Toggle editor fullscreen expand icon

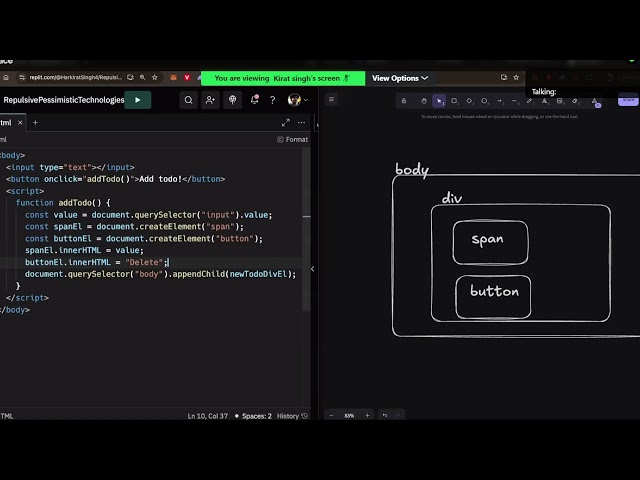[285, 123]
